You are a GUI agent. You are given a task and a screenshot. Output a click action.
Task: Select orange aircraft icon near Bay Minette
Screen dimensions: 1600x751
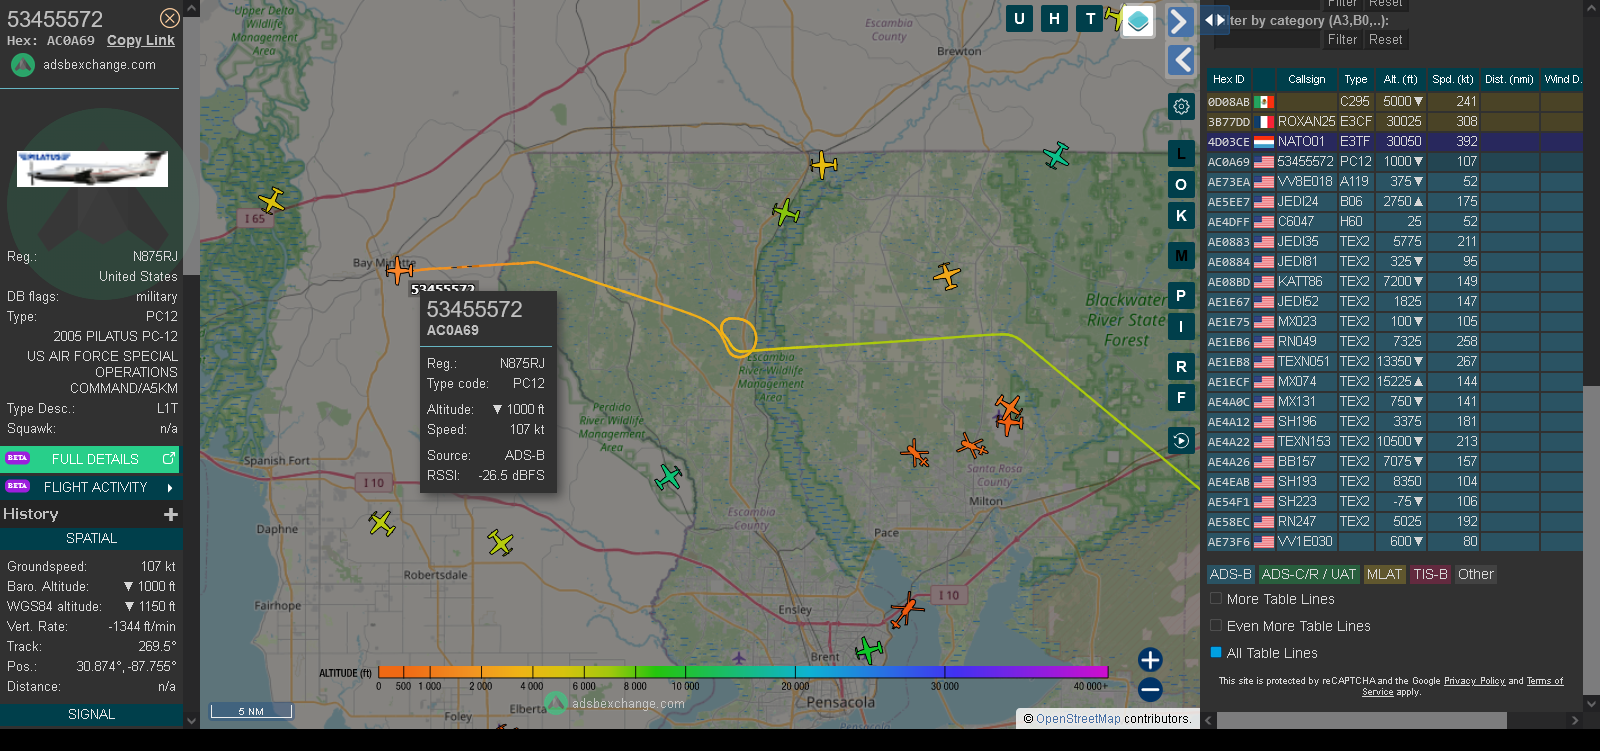click(399, 269)
